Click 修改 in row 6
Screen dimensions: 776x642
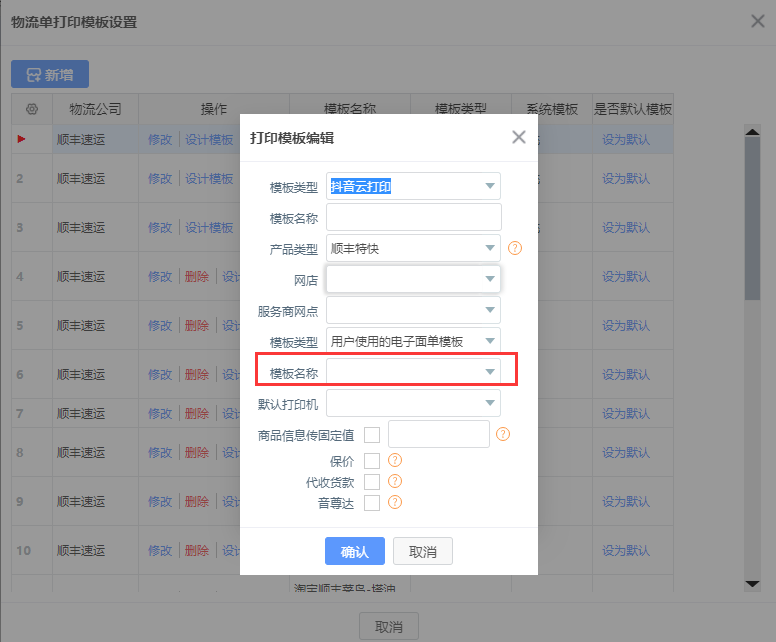coord(160,374)
